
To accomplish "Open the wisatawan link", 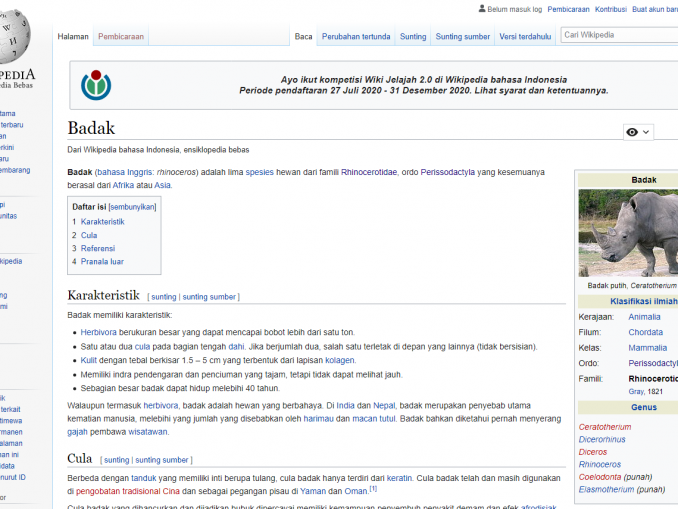I will tap(147, 432).
